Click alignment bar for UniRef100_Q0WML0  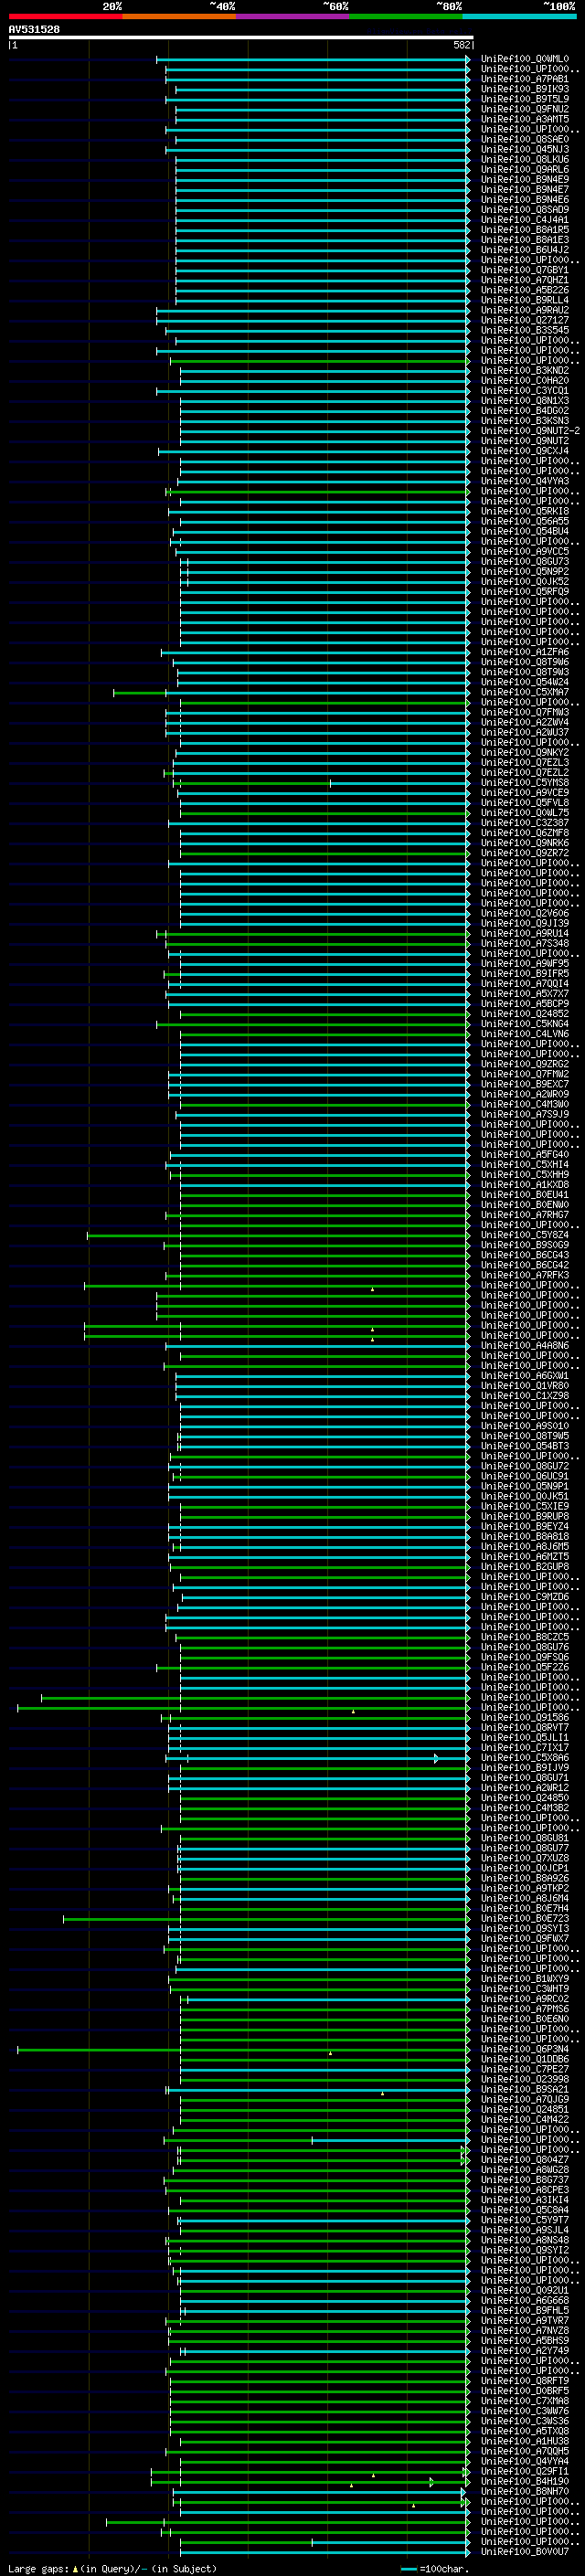(x=313, y=59)
